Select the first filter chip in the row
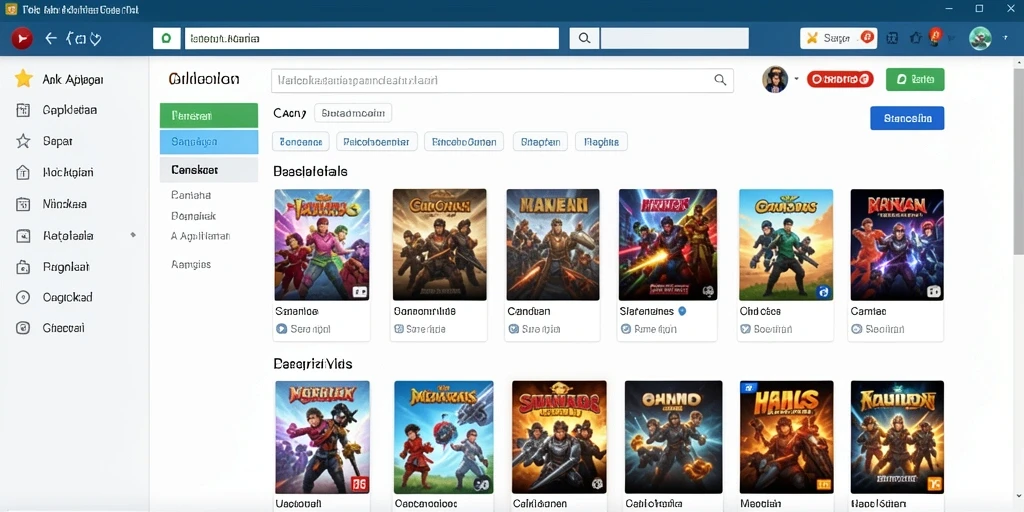The width and height of the screenshot is (1024, 512). [300, 141]
